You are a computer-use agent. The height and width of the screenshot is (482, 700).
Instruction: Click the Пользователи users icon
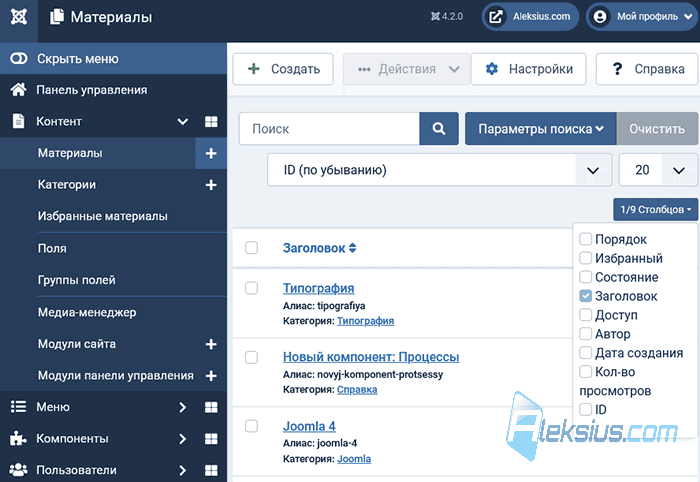coord(18,470)
